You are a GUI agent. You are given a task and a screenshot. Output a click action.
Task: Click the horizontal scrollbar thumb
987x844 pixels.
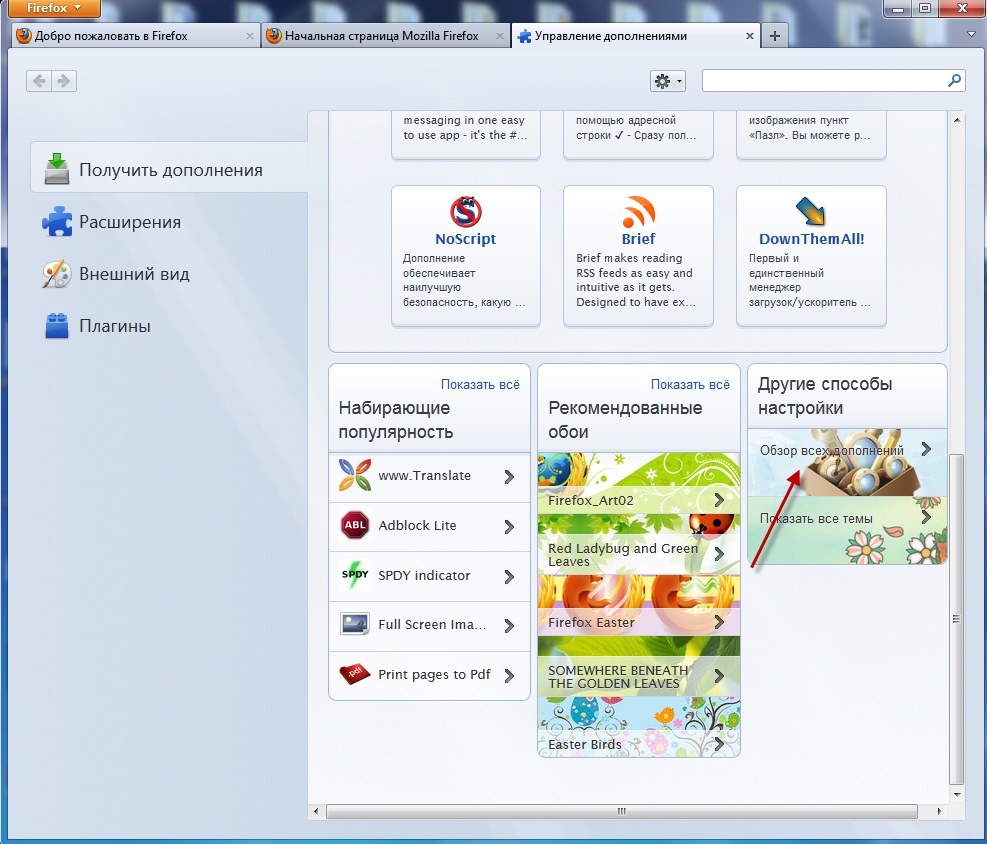coord(621,811)
